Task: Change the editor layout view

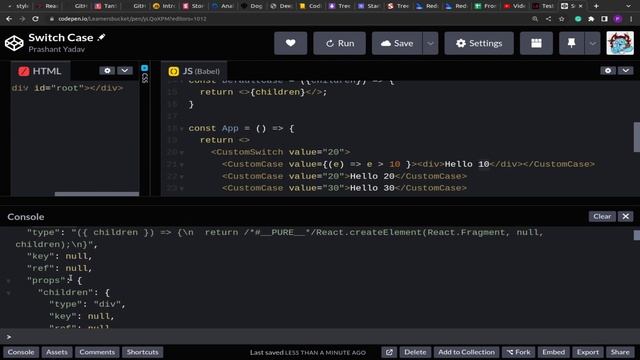Action: pyautogui.click(x=536, y=43)
